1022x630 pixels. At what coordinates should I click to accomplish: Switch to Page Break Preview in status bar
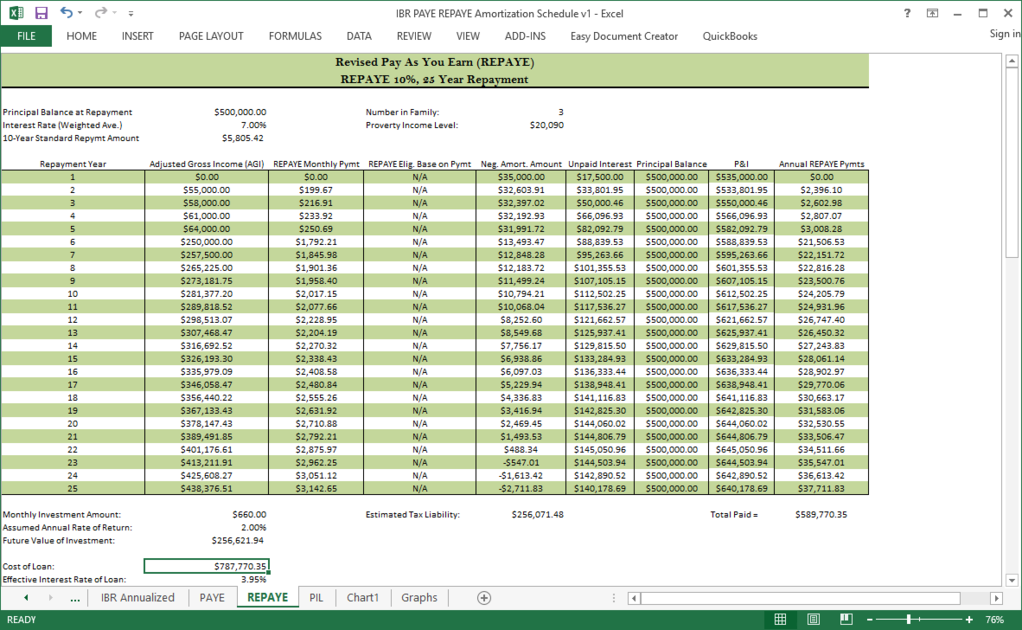pos(846,619)
